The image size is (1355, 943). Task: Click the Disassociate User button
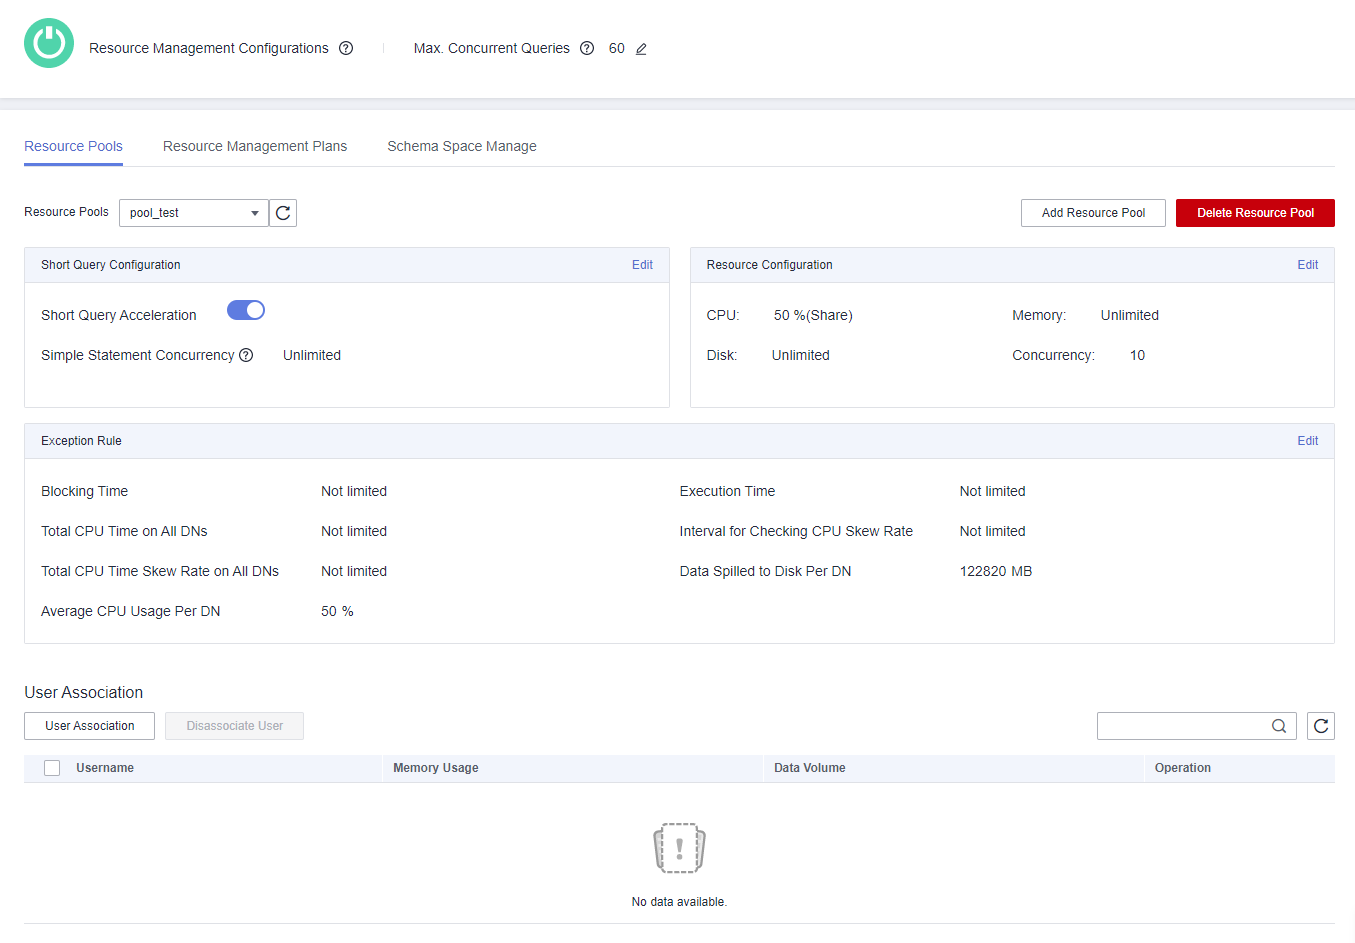[235, 726]
